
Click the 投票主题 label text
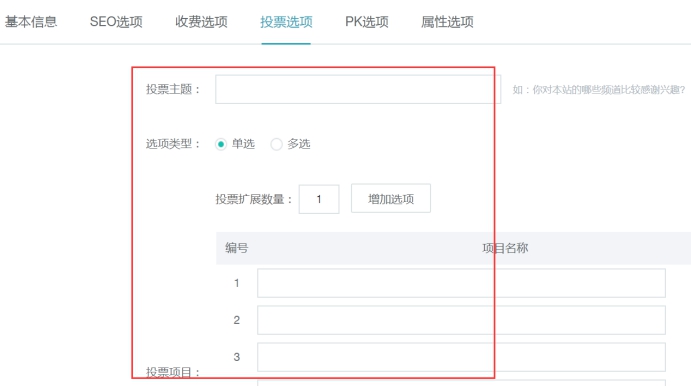[x=173, y=89]
